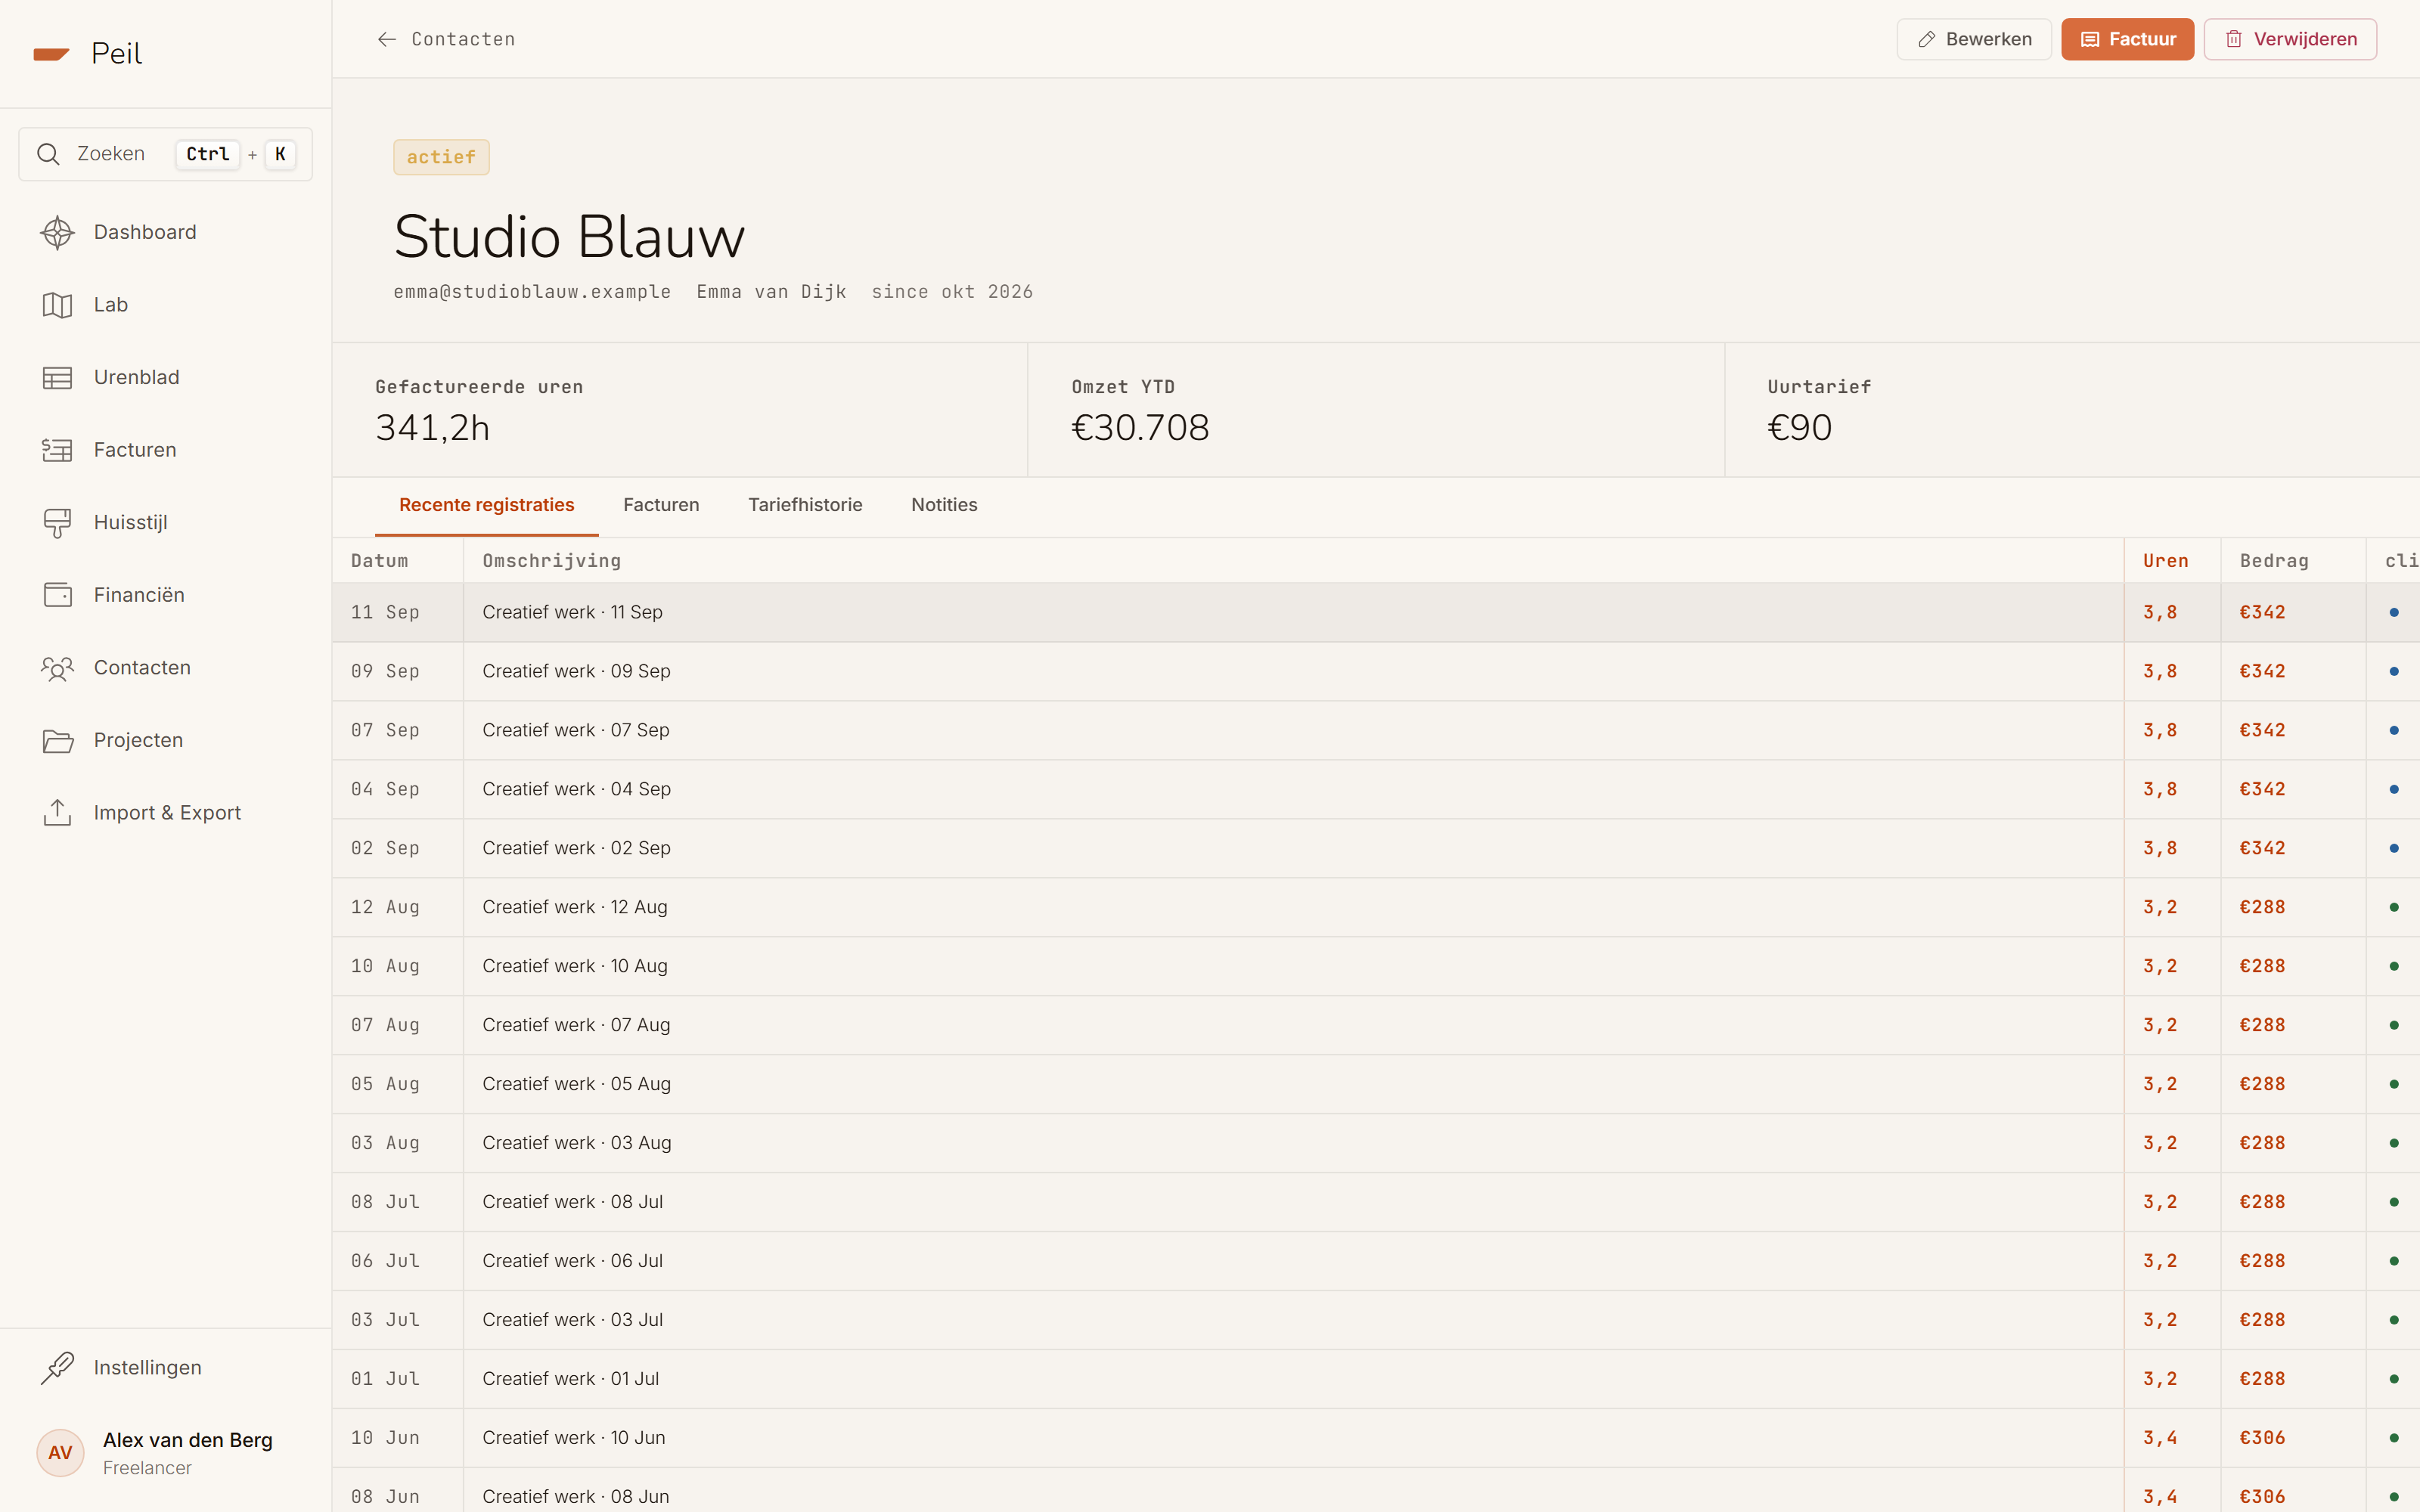Click the Bewerken button
Image resolution: width=2420 pixels, height=1512 pixels.
[1974, 39]
